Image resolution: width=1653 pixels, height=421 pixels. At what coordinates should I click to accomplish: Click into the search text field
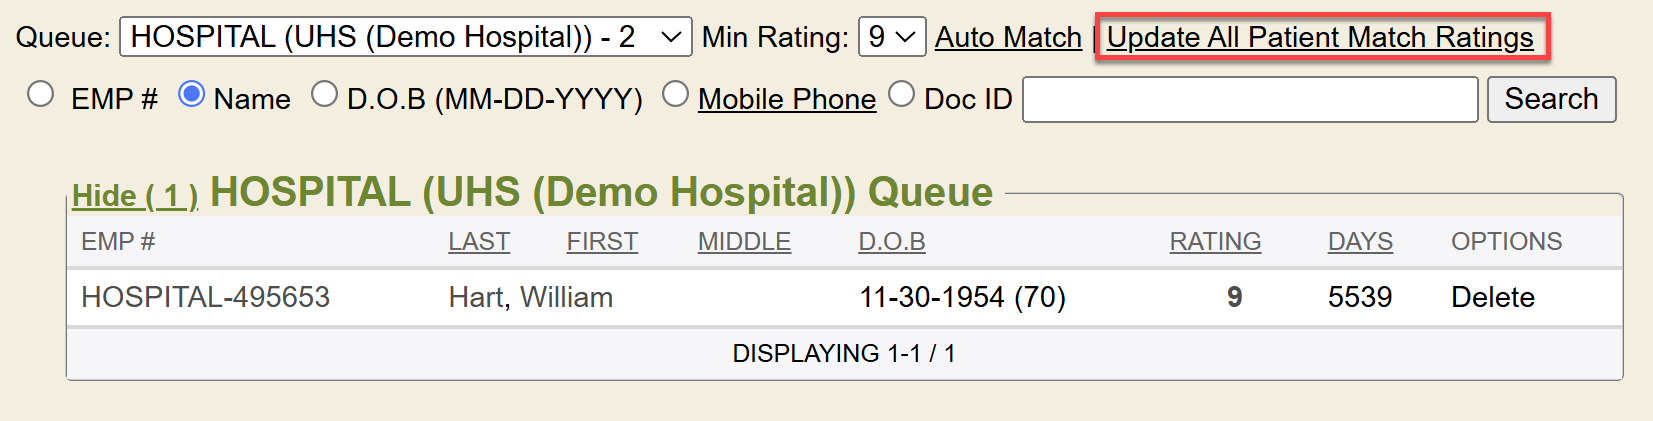pos(1250,99)
